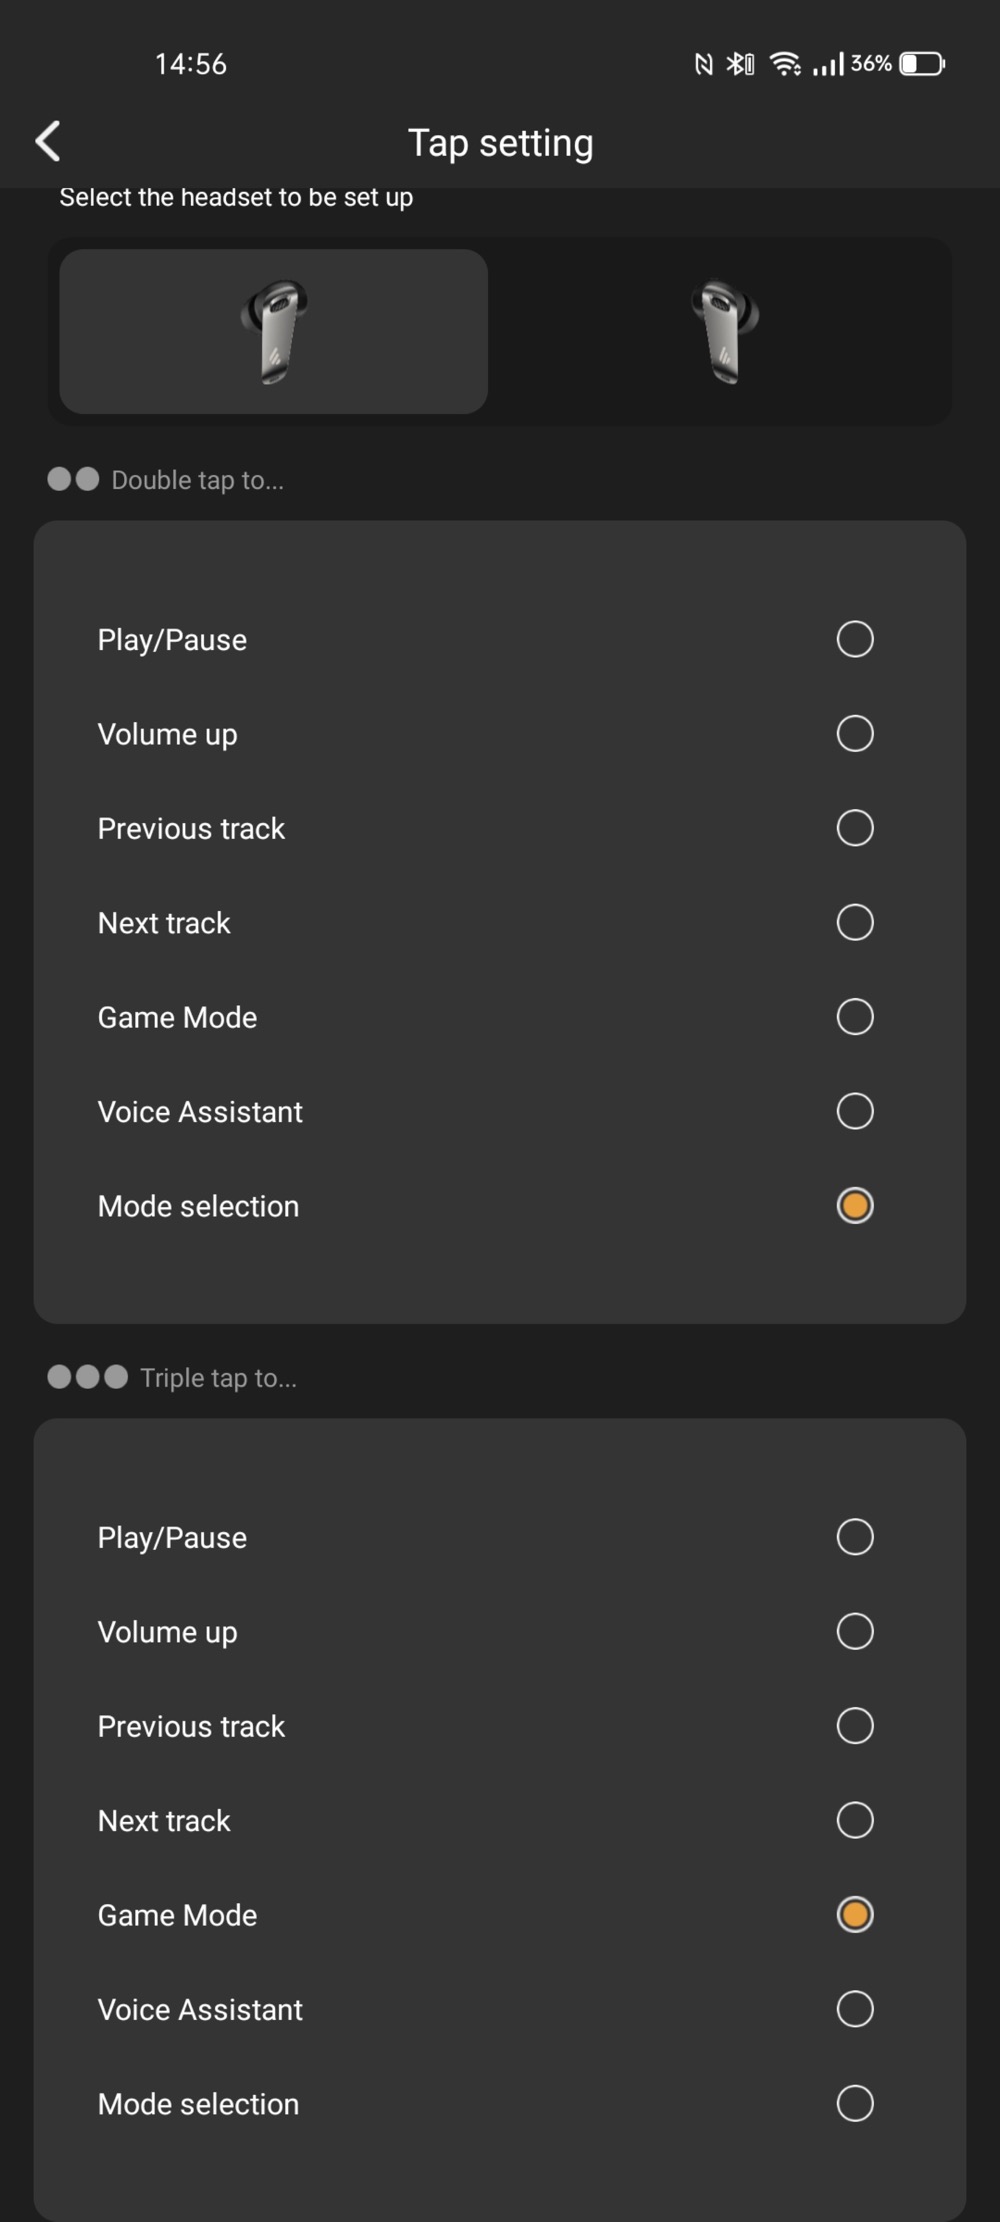1000x2222 pixels.
Task: Tap the cellular signal bars icon
Action: click(828, 64)
